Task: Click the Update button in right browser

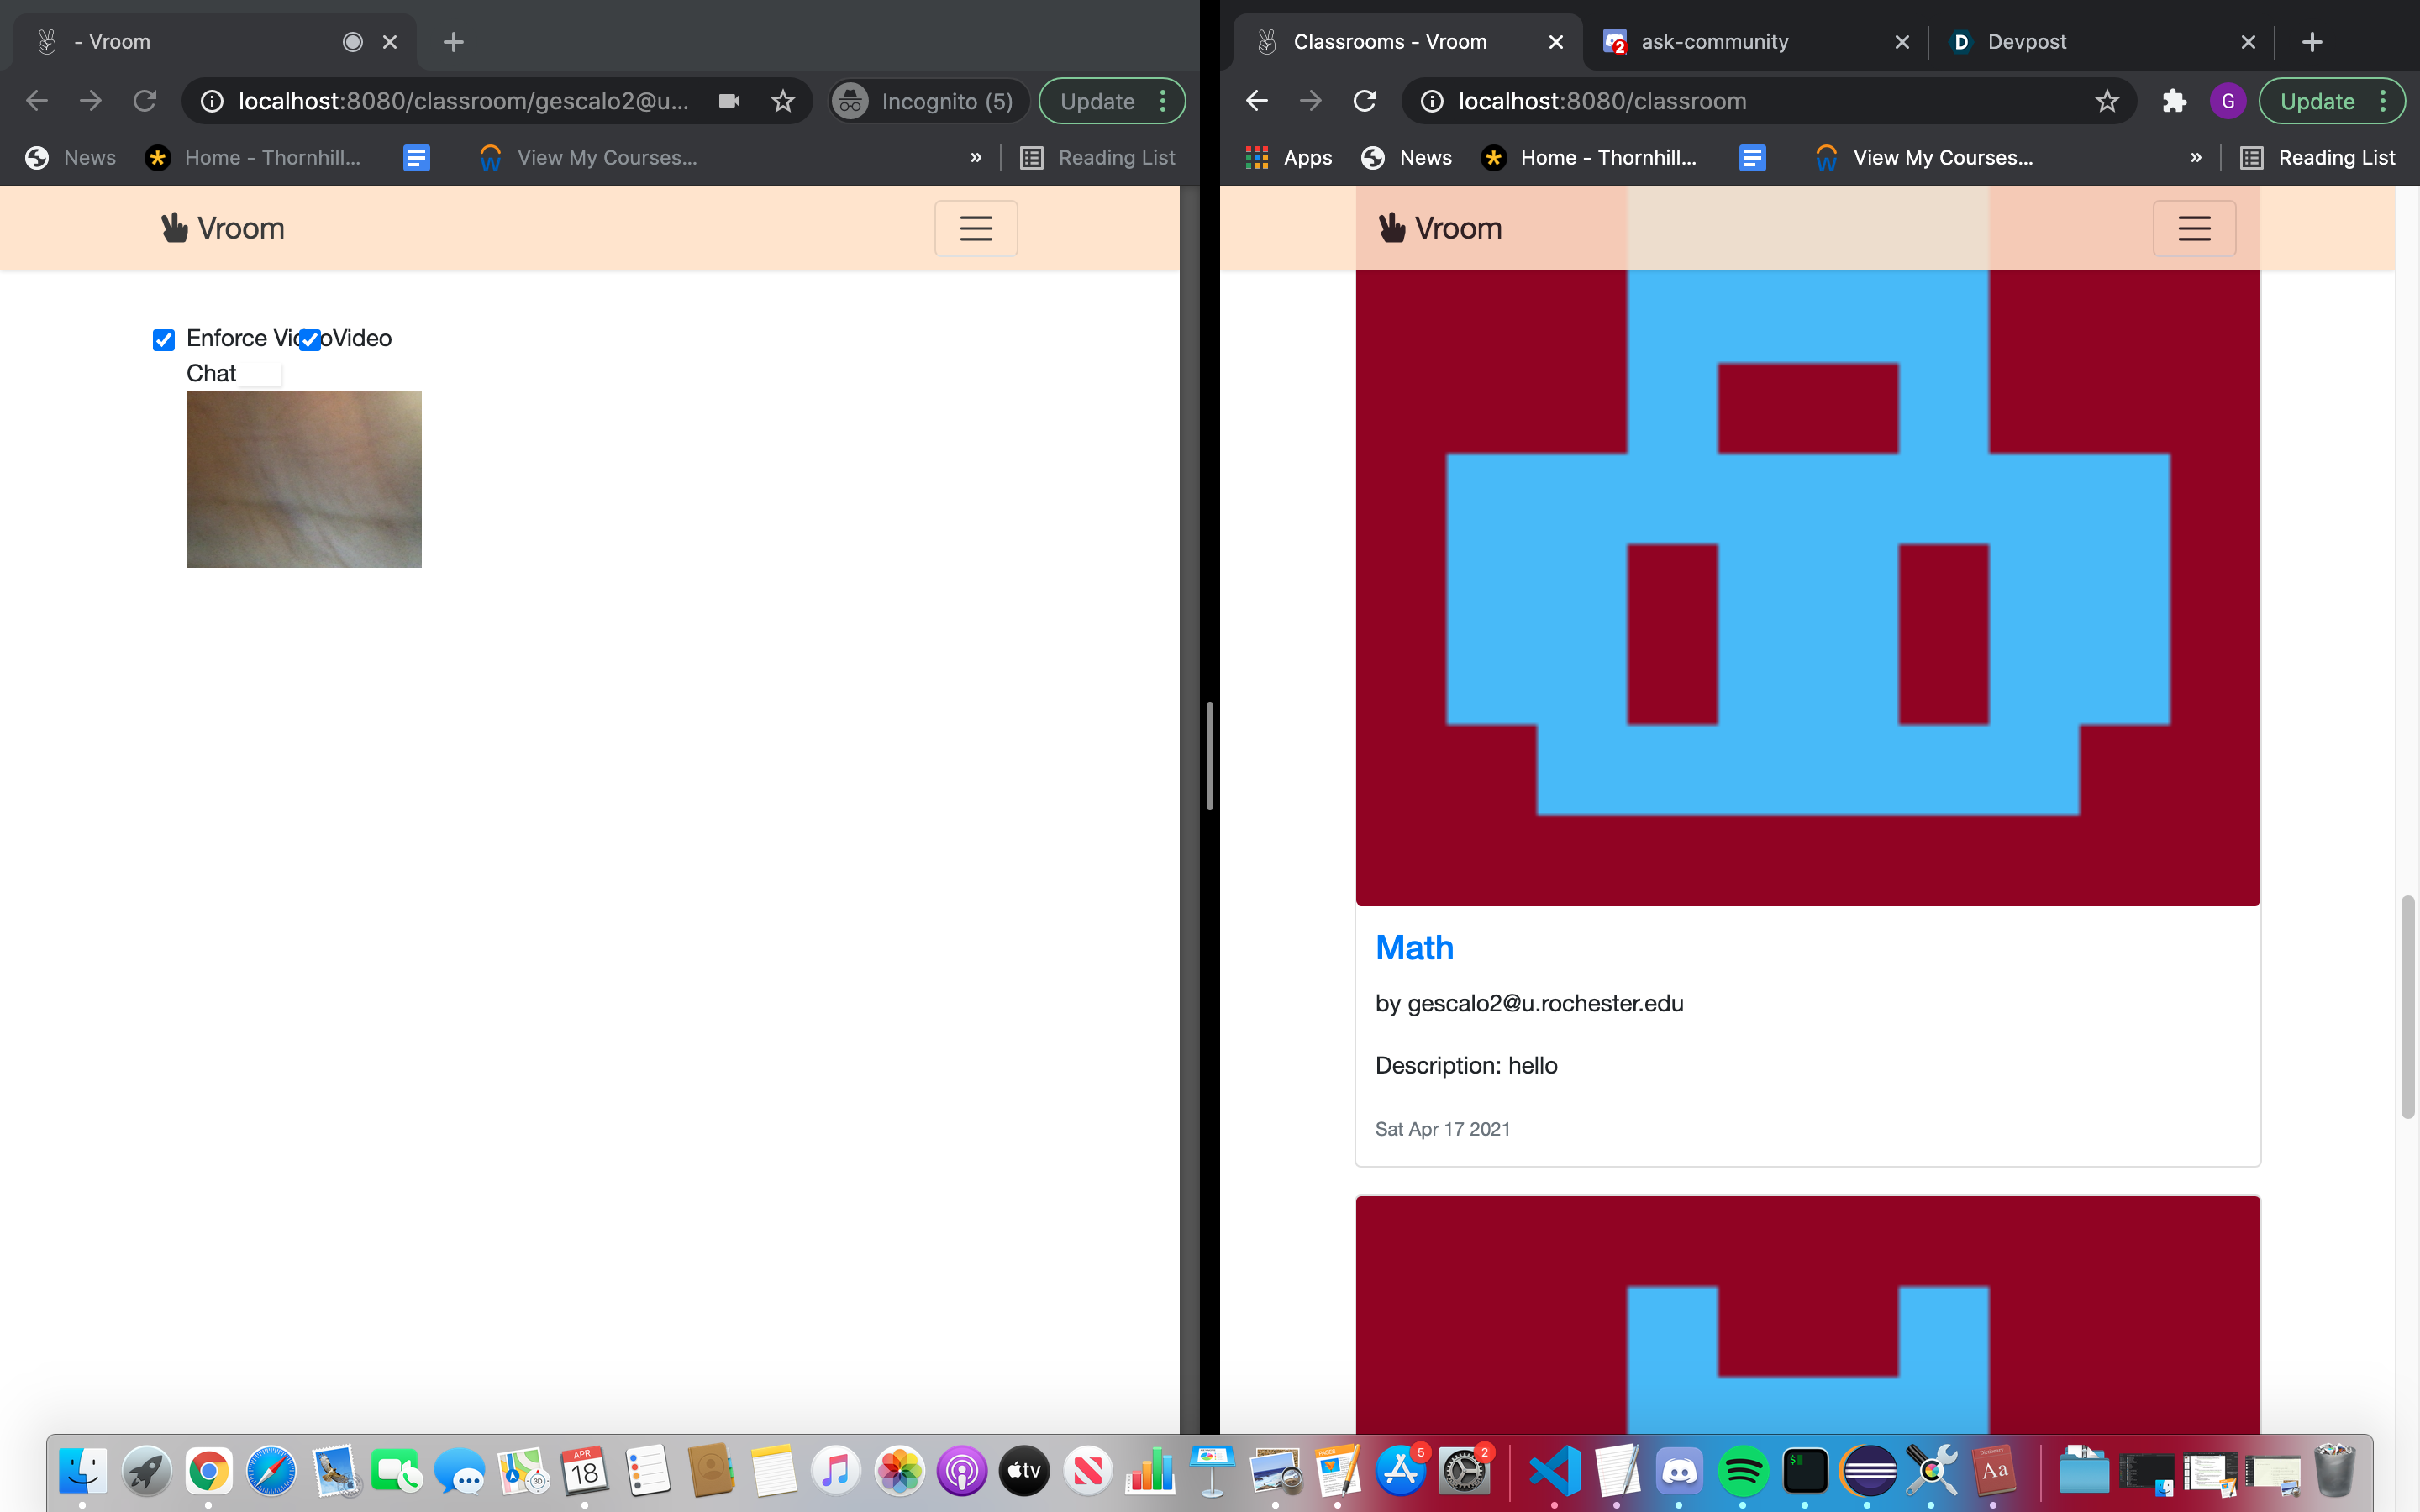Action: [x=2316, y=101]
